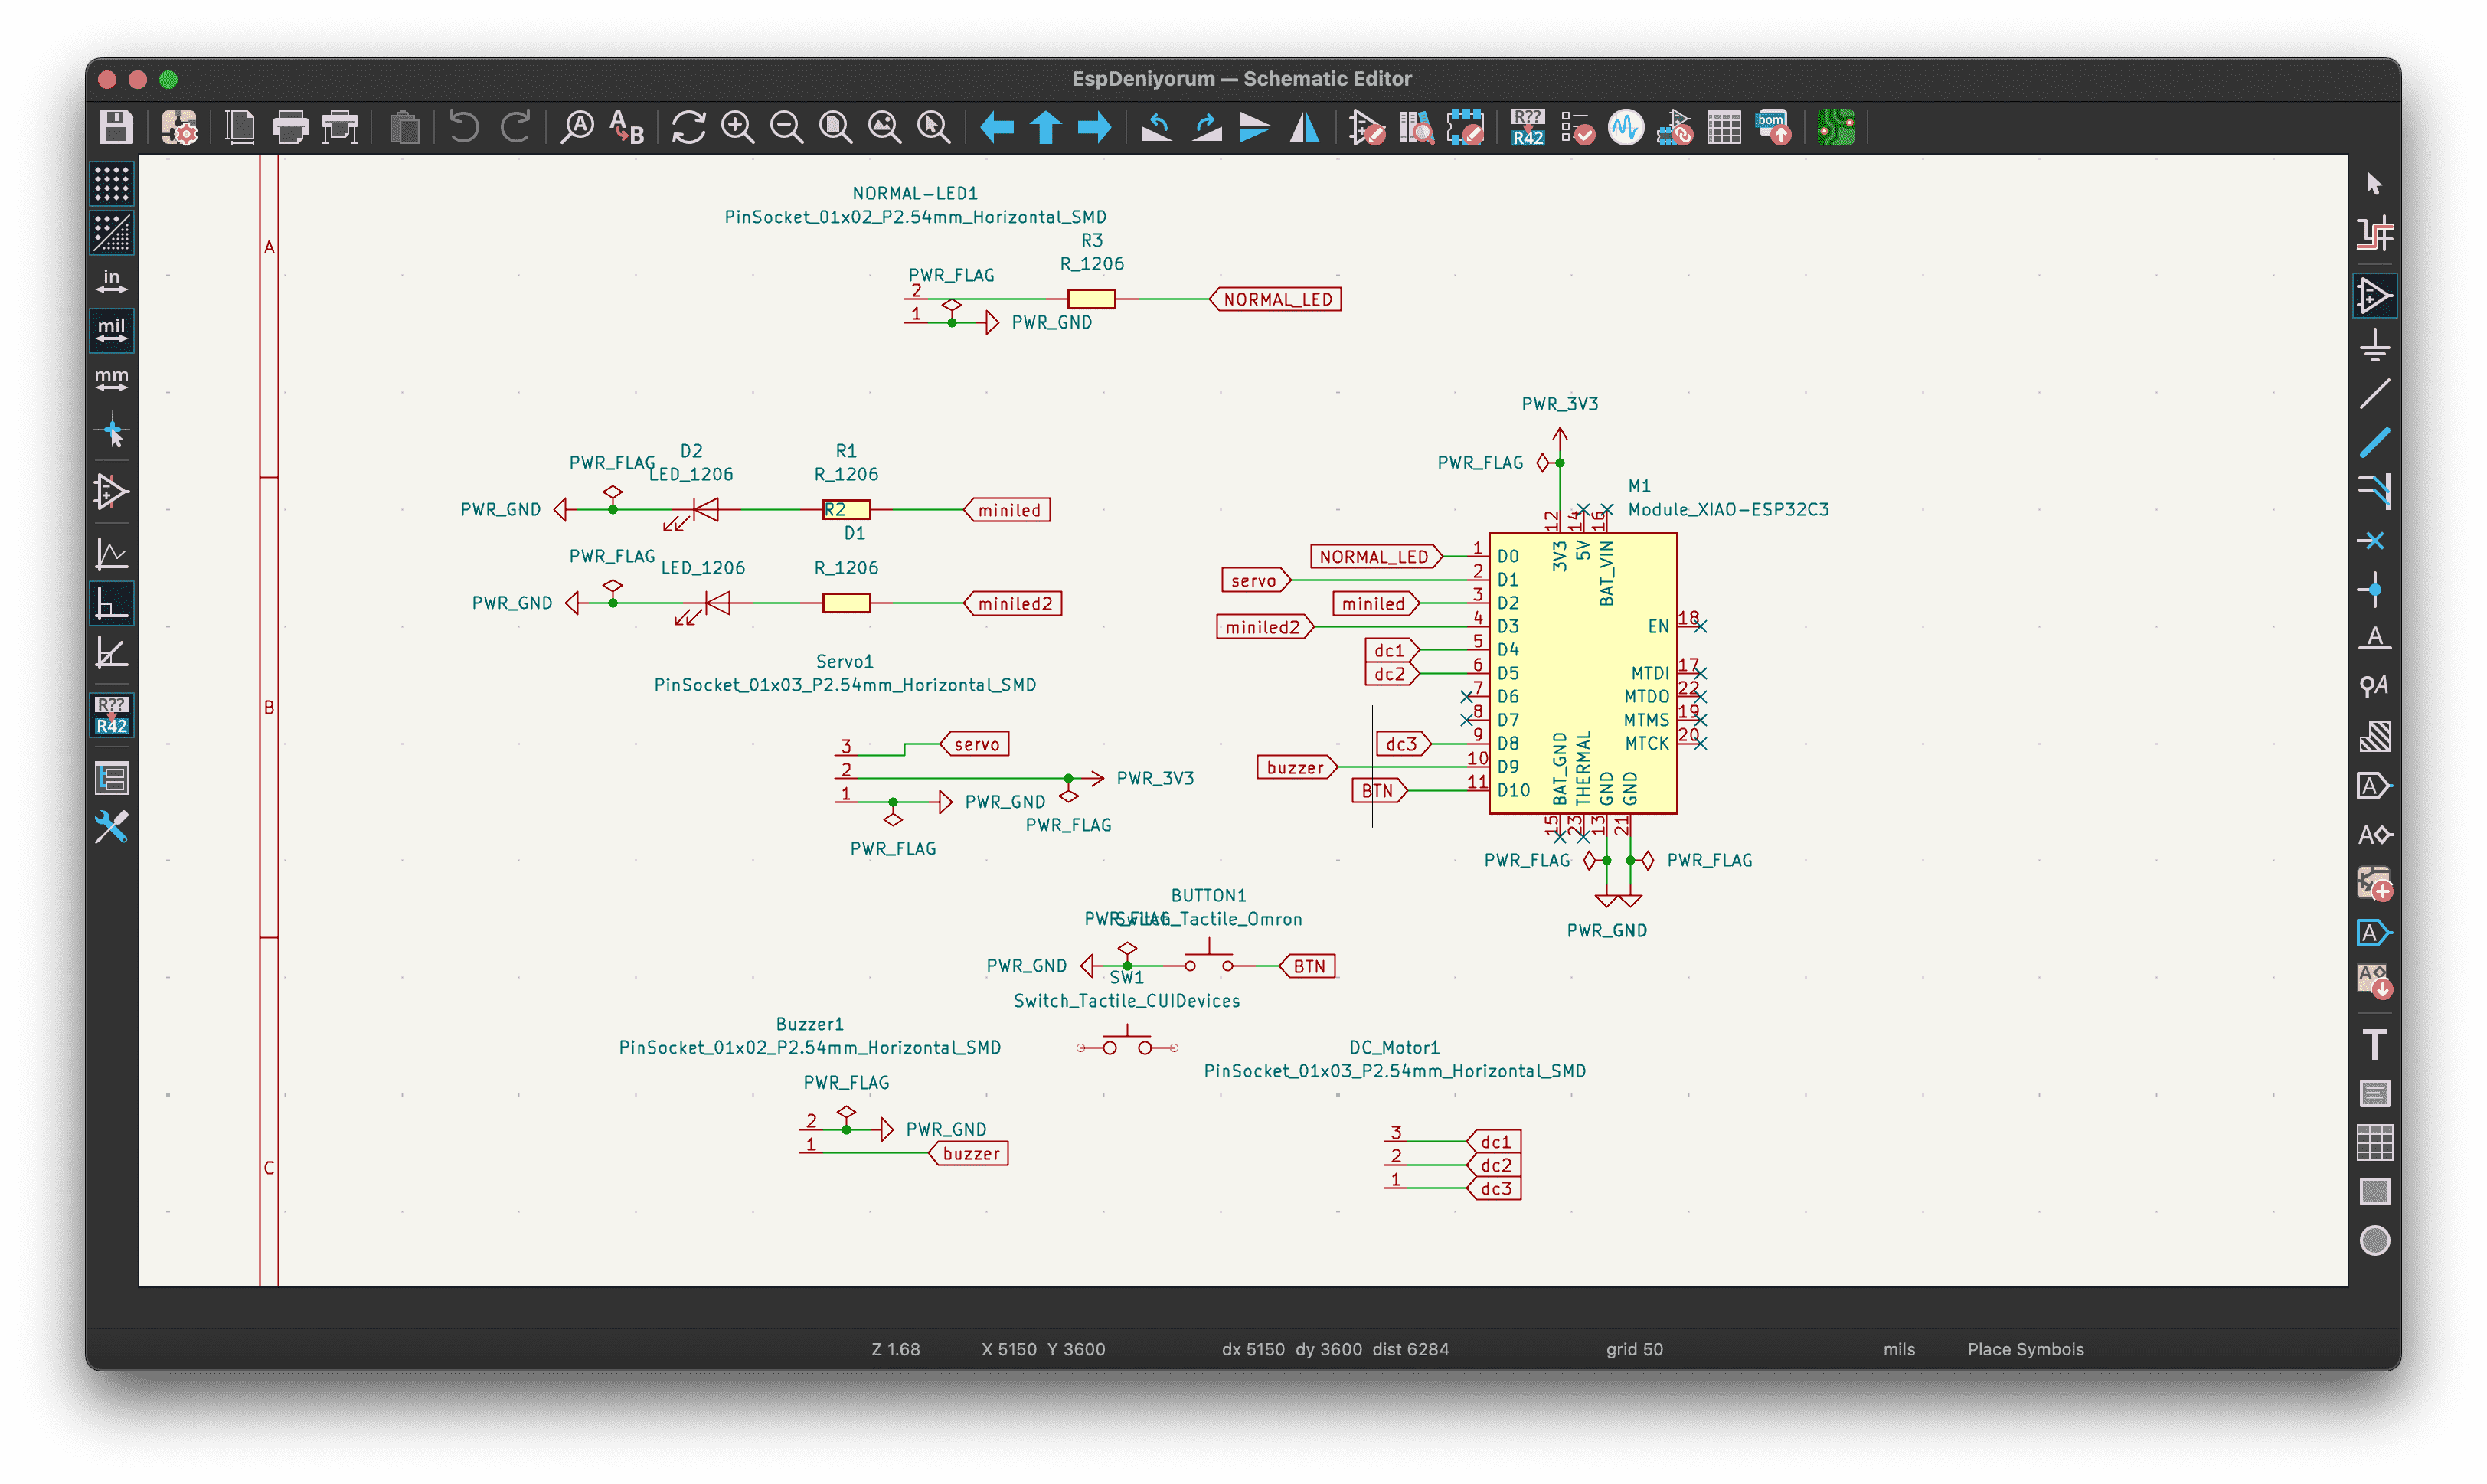Select the Add Hierarchical Sheet tool
This screenshot has height=1484, width=2487.
point(2374,884)
